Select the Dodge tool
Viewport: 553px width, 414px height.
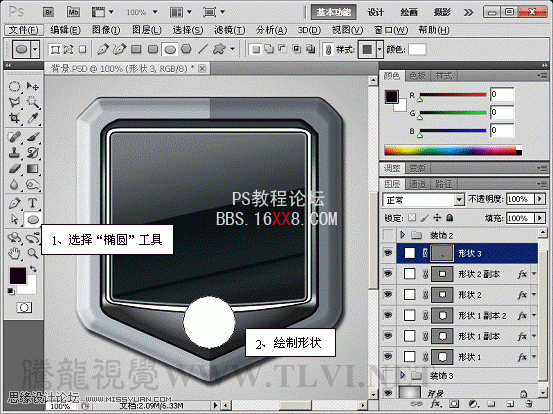[33, 184]
